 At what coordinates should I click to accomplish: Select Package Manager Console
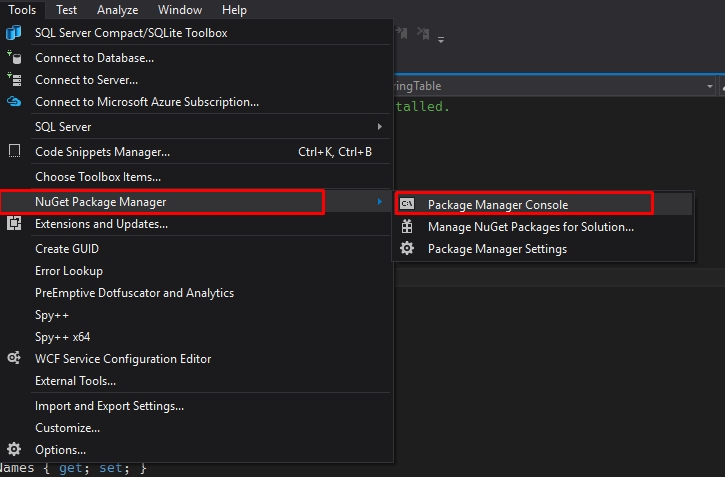point(543,204)
